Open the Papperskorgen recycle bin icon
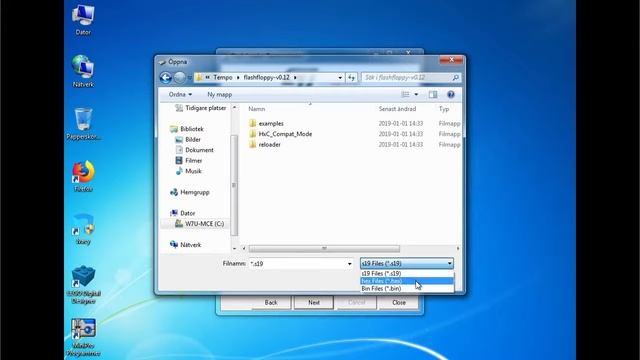This screenshot has width=640, height=360. tap(83, 124)
